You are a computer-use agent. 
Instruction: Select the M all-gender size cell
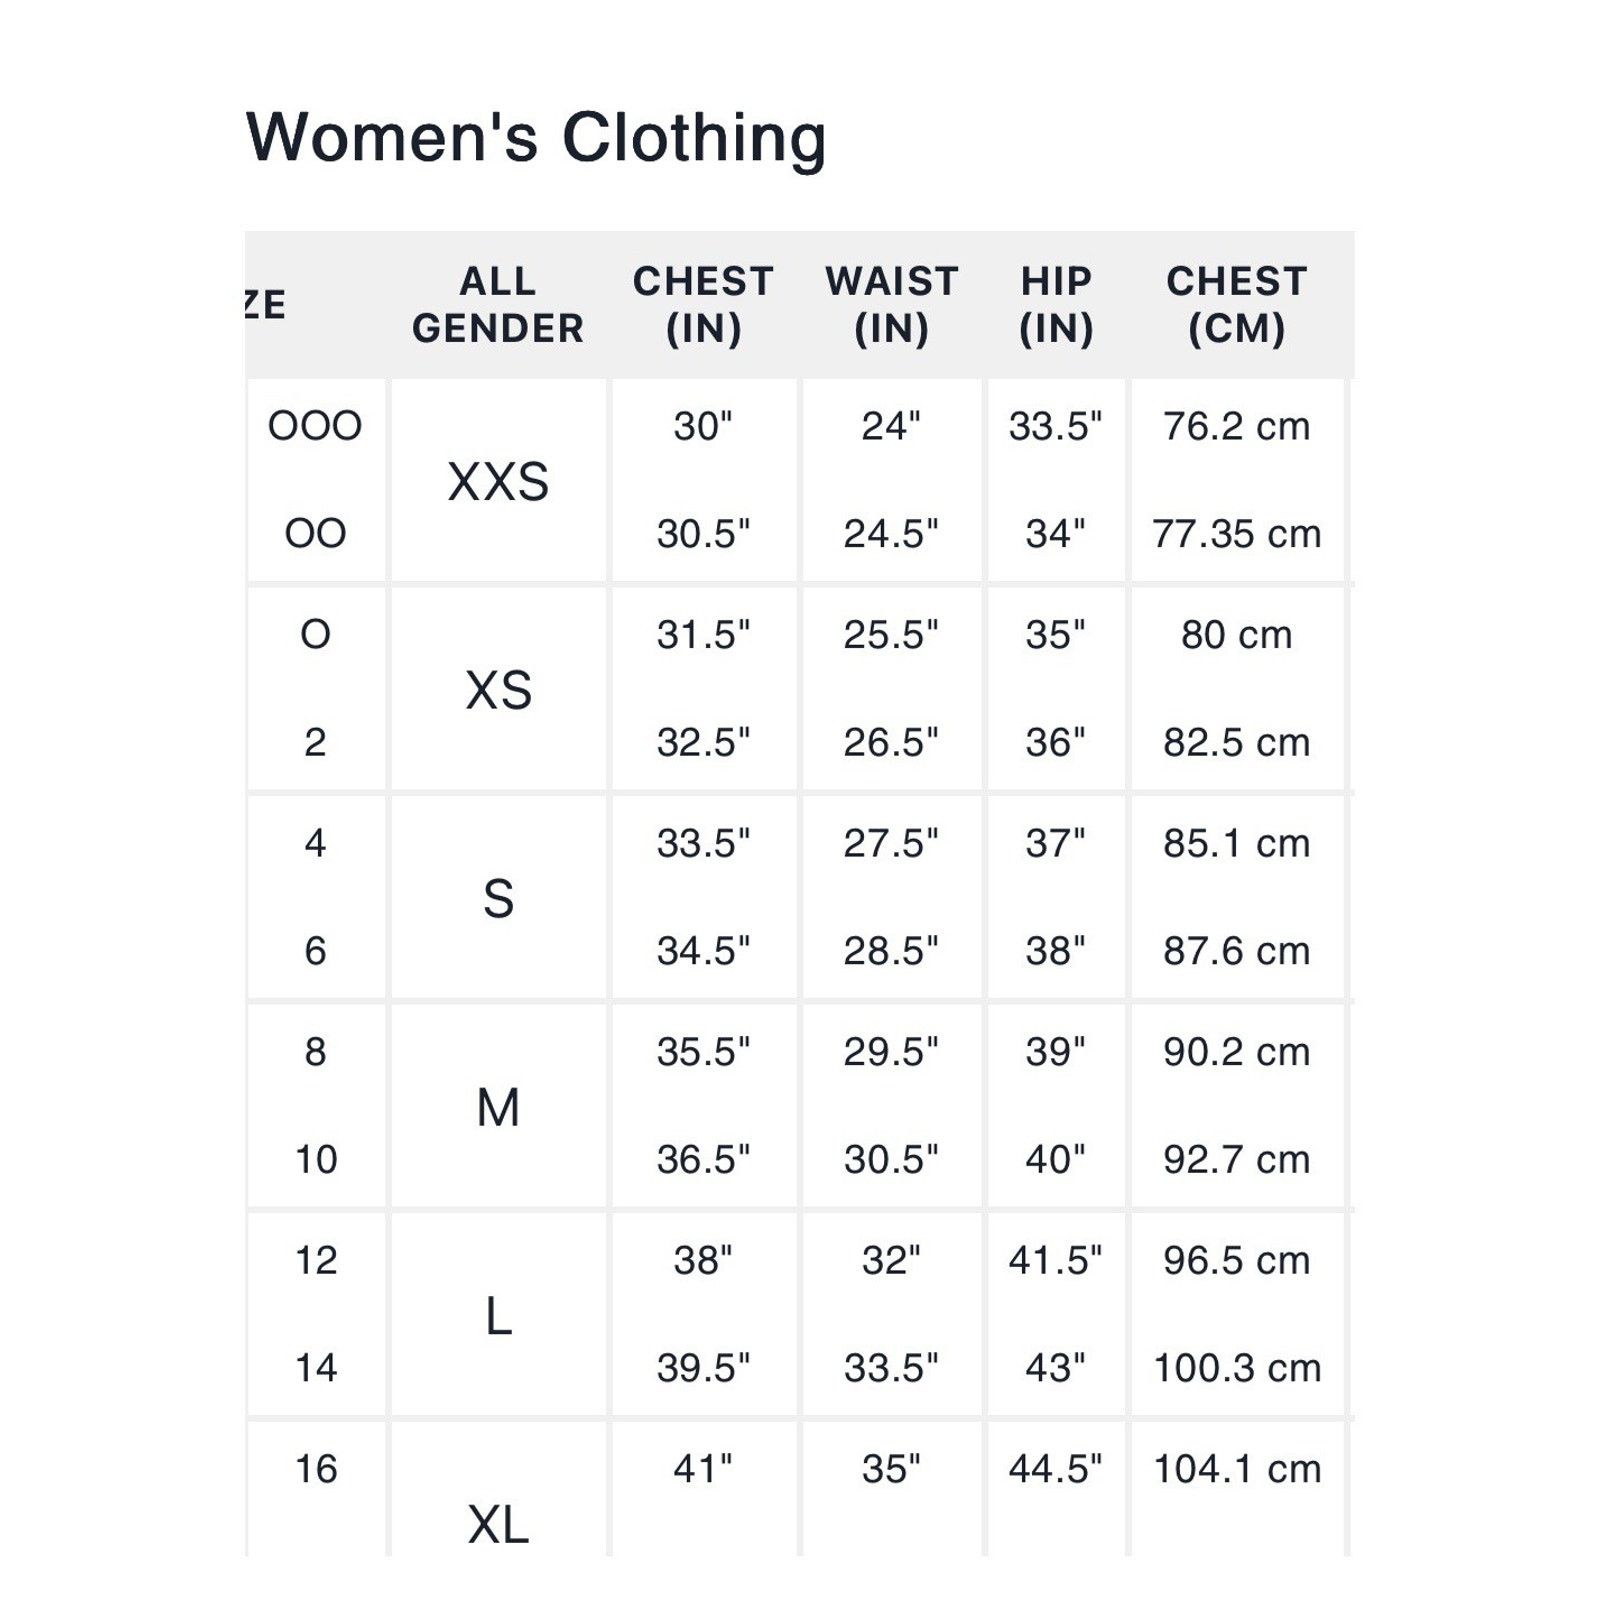click(498, 1107)
